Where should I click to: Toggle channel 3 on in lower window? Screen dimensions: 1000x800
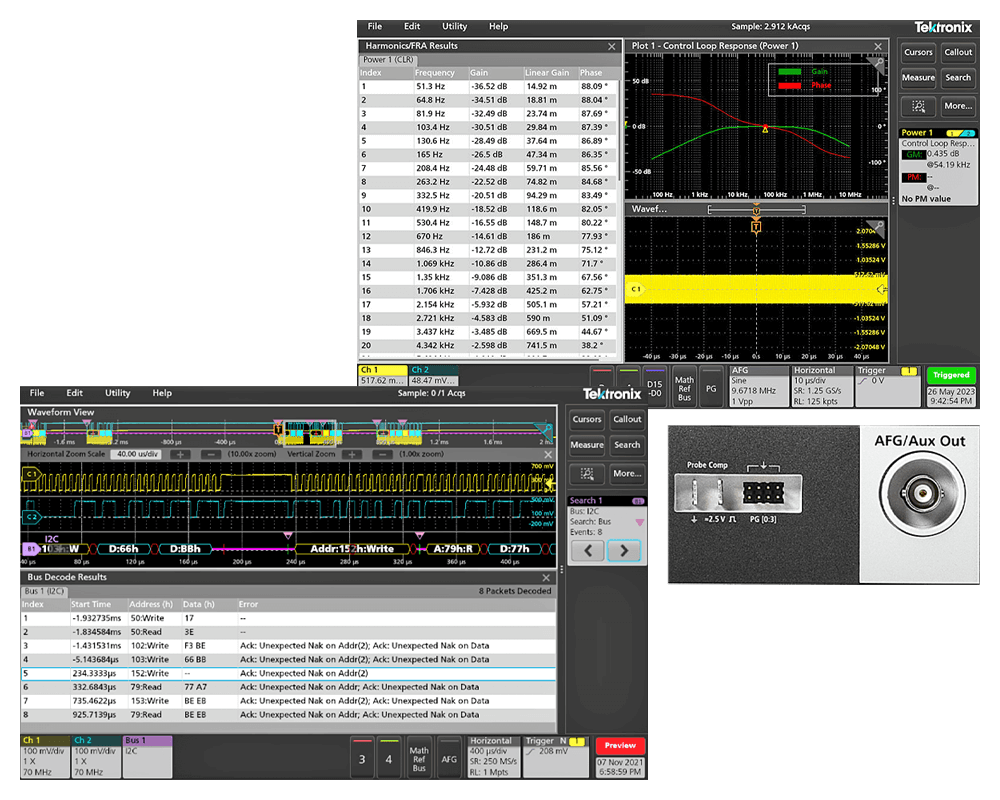pyautogui.click(x=364, y=759)
